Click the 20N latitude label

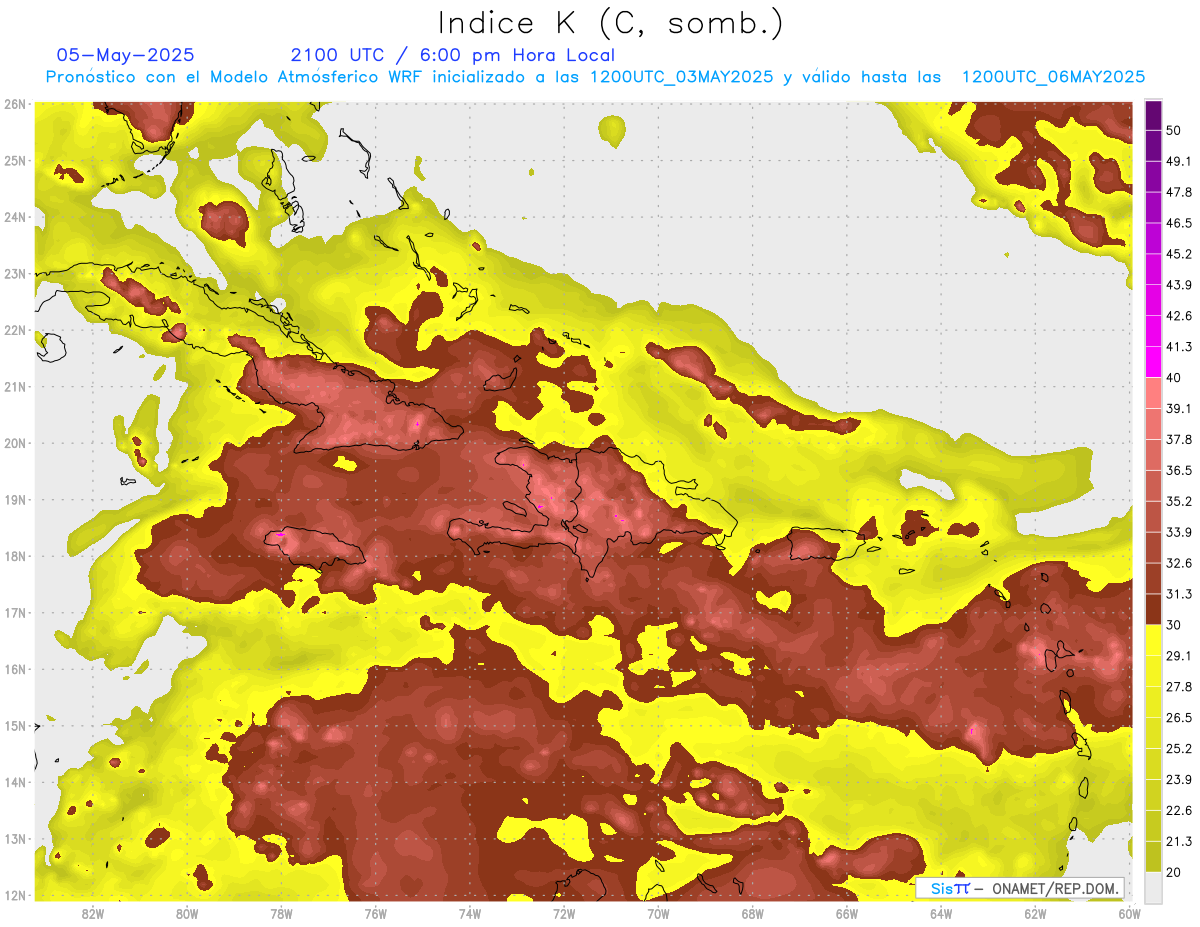point(14,443)
